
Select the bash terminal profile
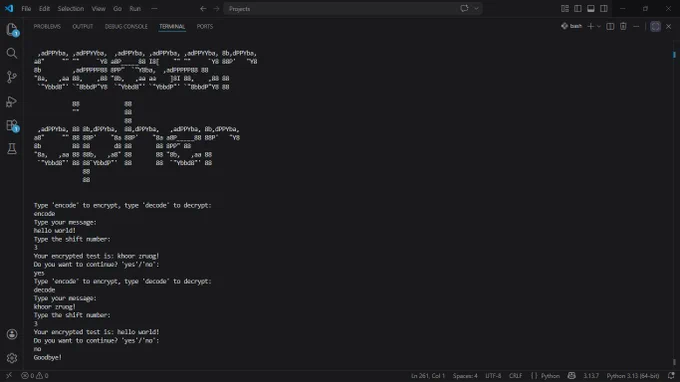point(571,26)
